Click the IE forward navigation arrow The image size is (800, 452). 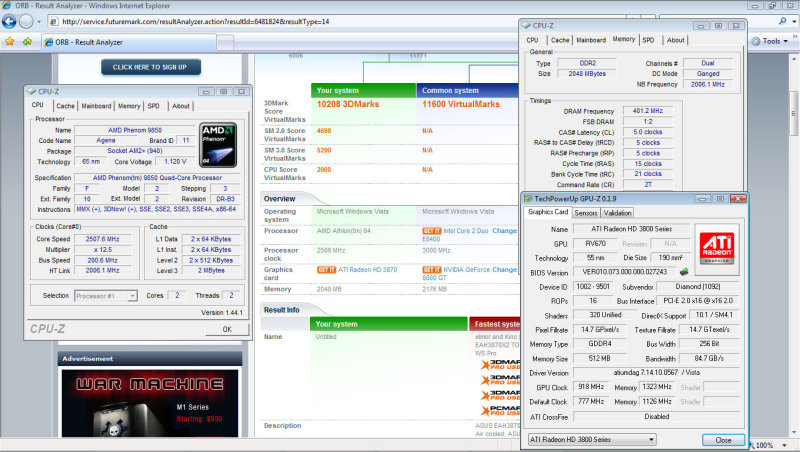[x=27, y=21]
